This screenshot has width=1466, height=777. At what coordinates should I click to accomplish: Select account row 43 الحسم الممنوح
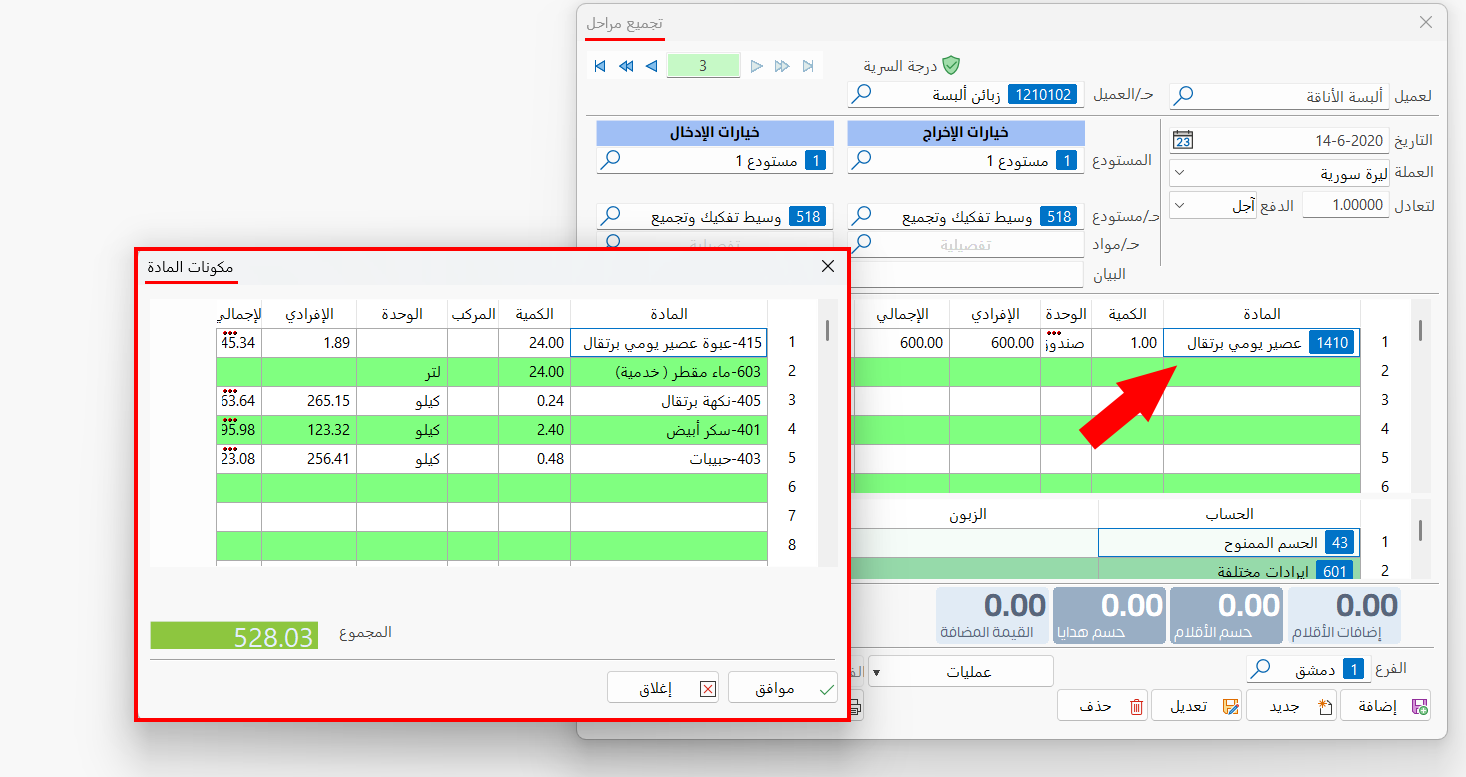click(1229, 543)
